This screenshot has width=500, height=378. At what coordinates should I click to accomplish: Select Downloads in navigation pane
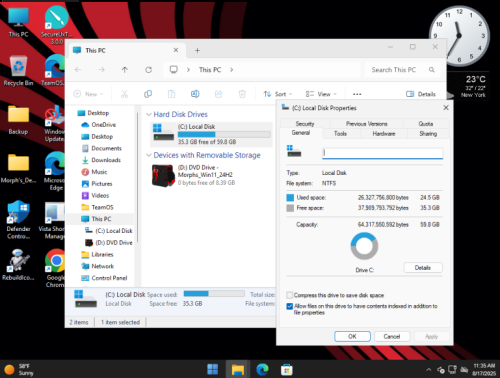pos(106,160)
